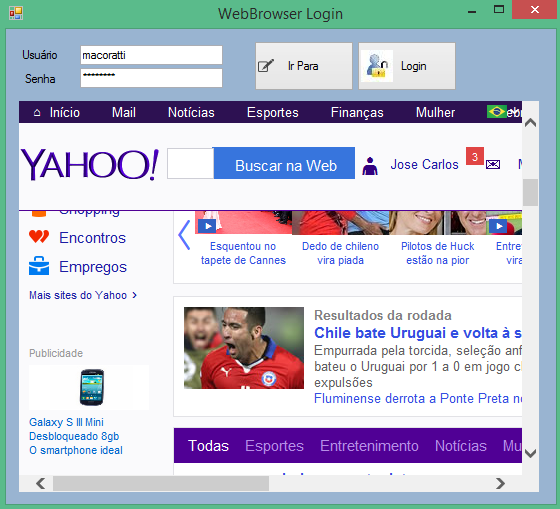560x509 pixels.
Task: Expand Mais sites do Yahoo
Action: coord(83,295)
